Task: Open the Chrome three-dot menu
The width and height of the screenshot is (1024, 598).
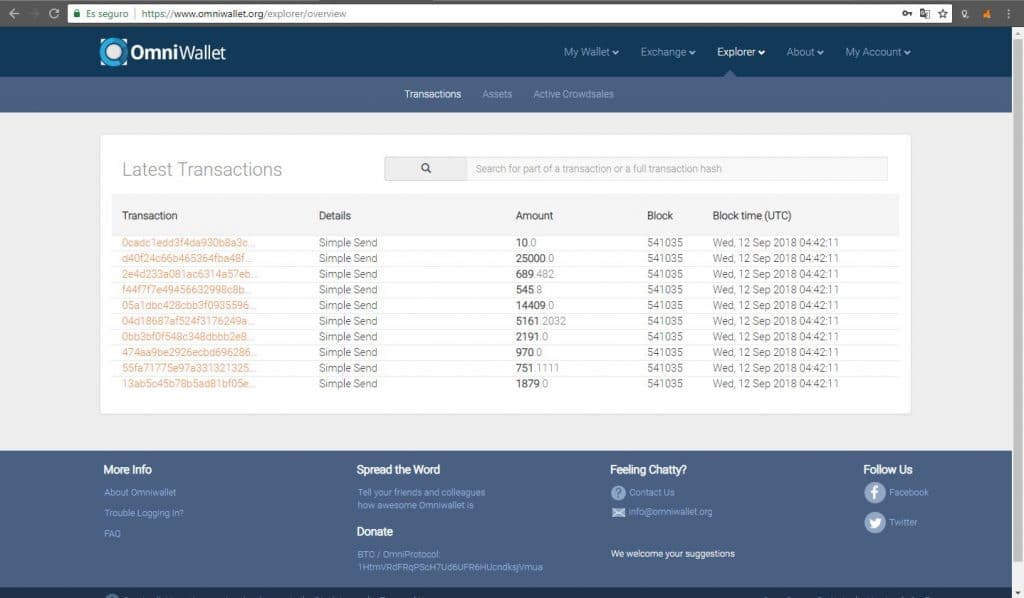Action: [1008, 13]
